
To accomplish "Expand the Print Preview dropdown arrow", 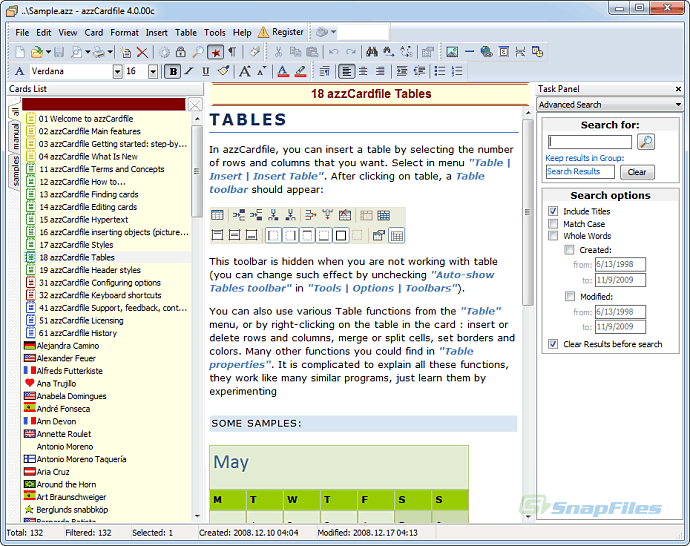I will point(88,52).
